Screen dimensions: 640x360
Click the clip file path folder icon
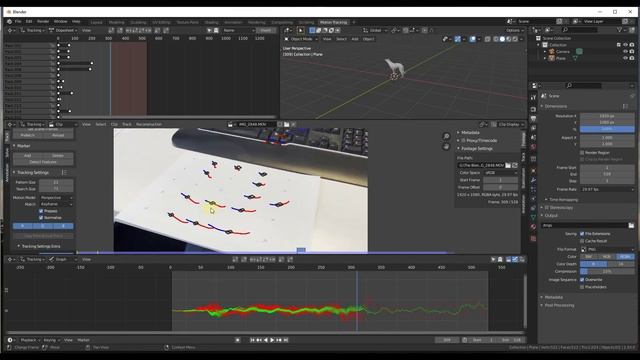[x=508, y=165]
